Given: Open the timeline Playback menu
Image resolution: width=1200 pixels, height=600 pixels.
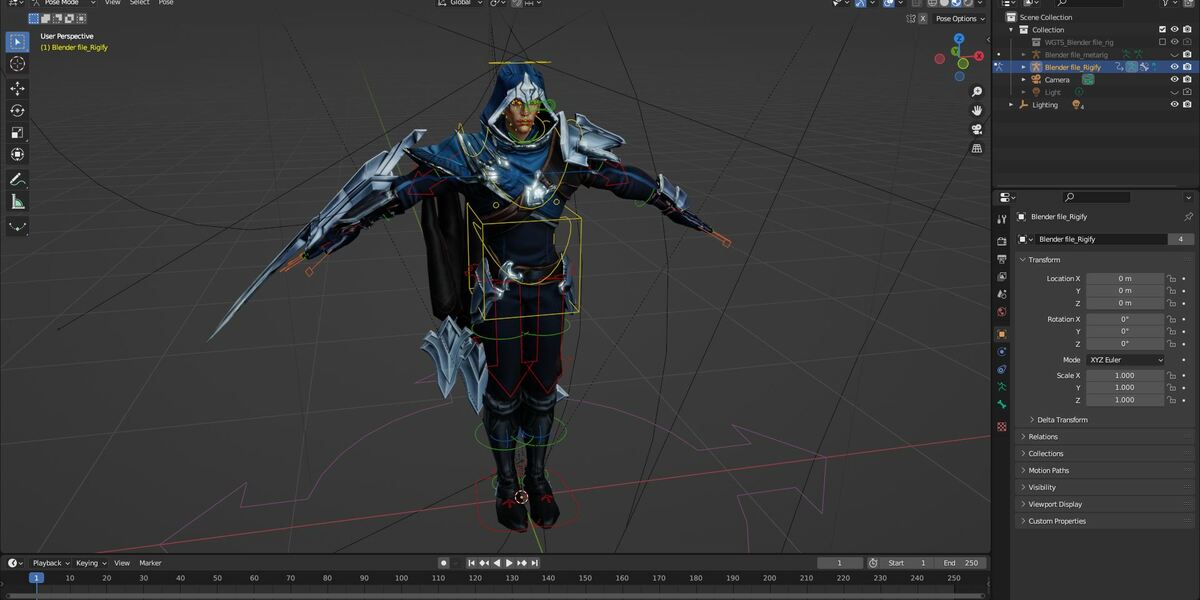Looking at the screenshot, I should click(x=51, y=563).
